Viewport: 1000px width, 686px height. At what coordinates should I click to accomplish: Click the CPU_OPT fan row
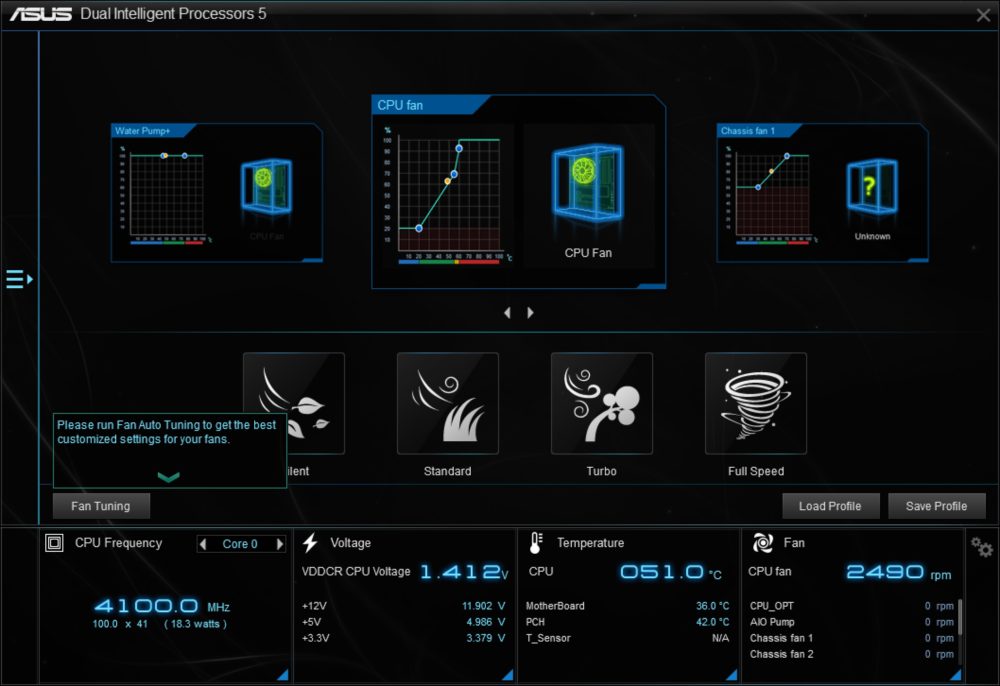(851, 606)
